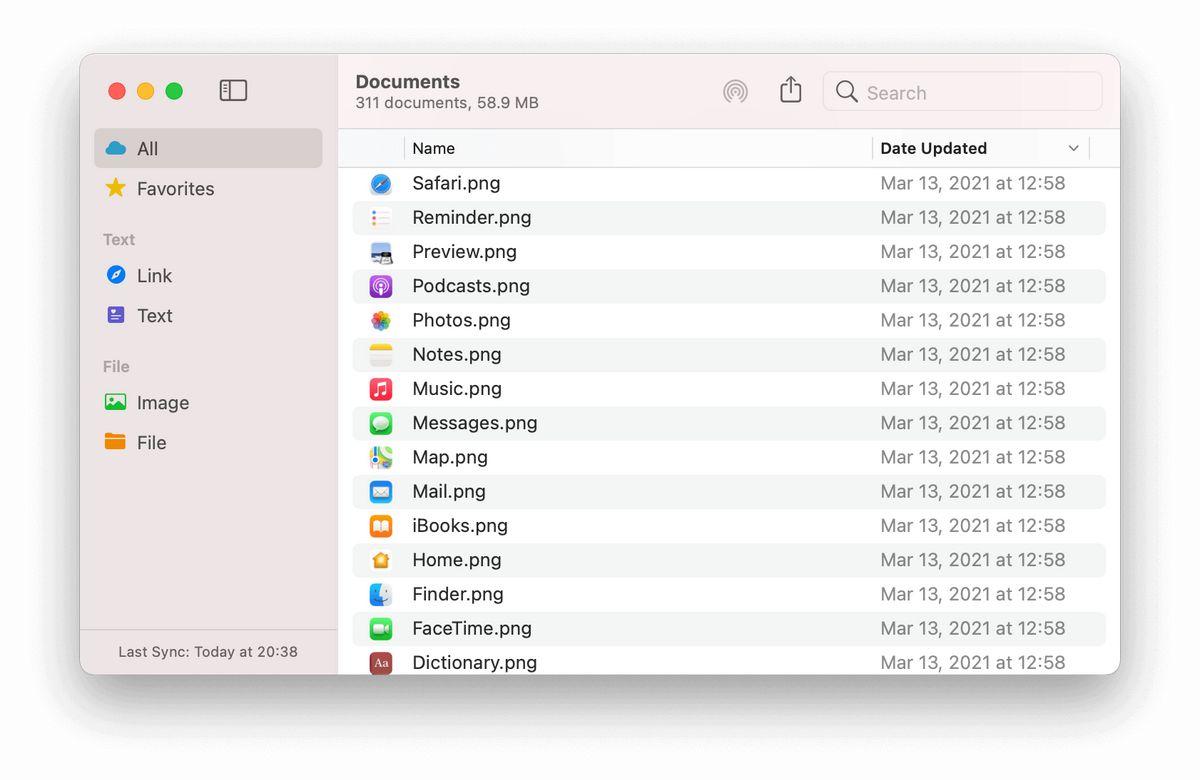The width and height of the screenshot is (1200, 780).
Task: Show Image files category
Action: pos(162,403)
